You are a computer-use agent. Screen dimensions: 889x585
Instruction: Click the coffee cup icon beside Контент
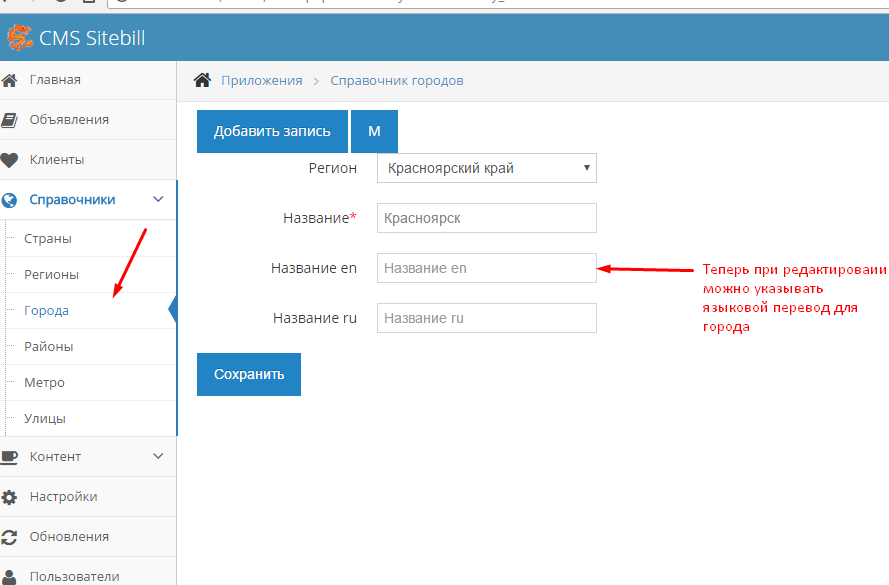coord(10,457)
